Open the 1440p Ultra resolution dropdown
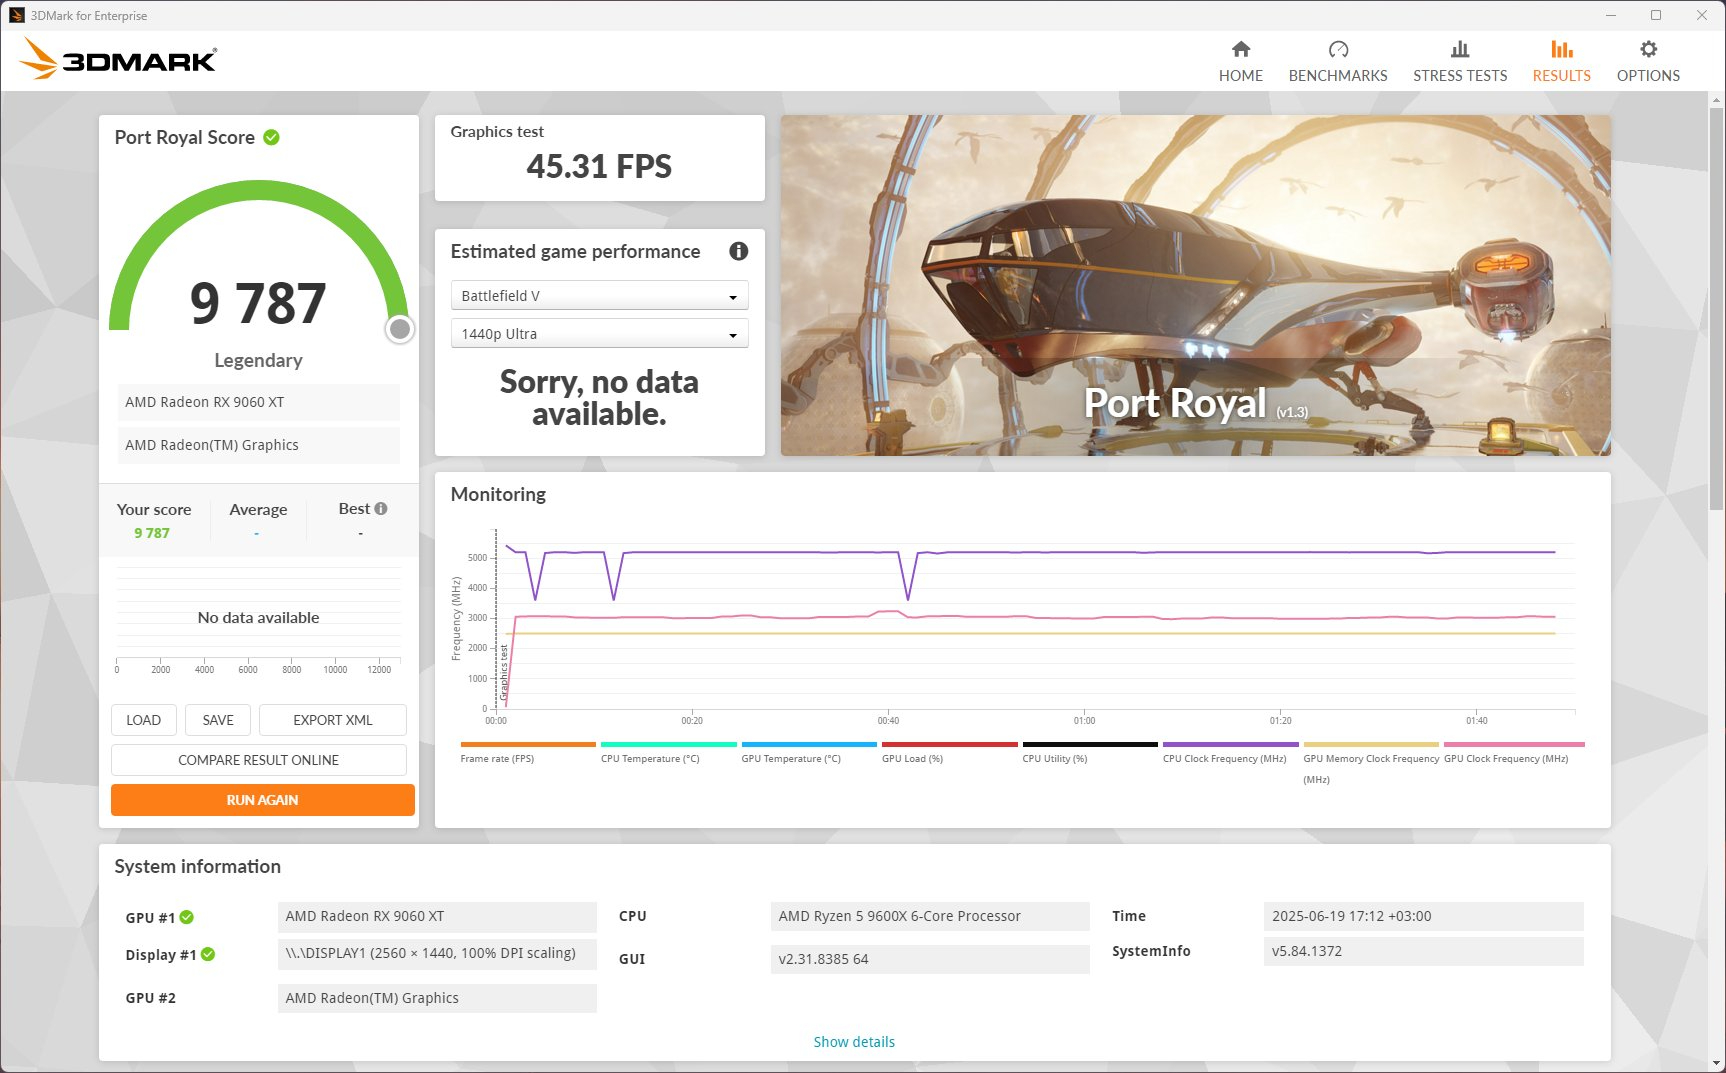The image size is (1726, 1073). pyautogui.click(x=599, y=334)
